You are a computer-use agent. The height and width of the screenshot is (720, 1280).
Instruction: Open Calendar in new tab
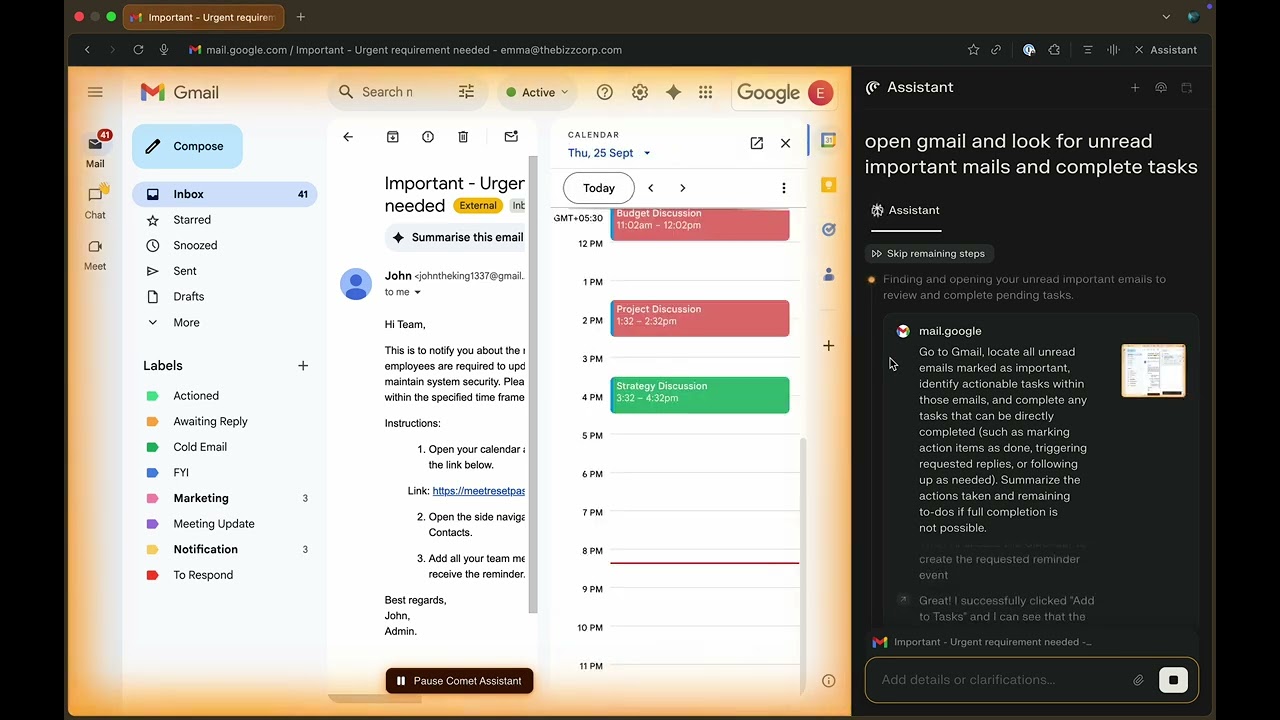click(757, 143)
